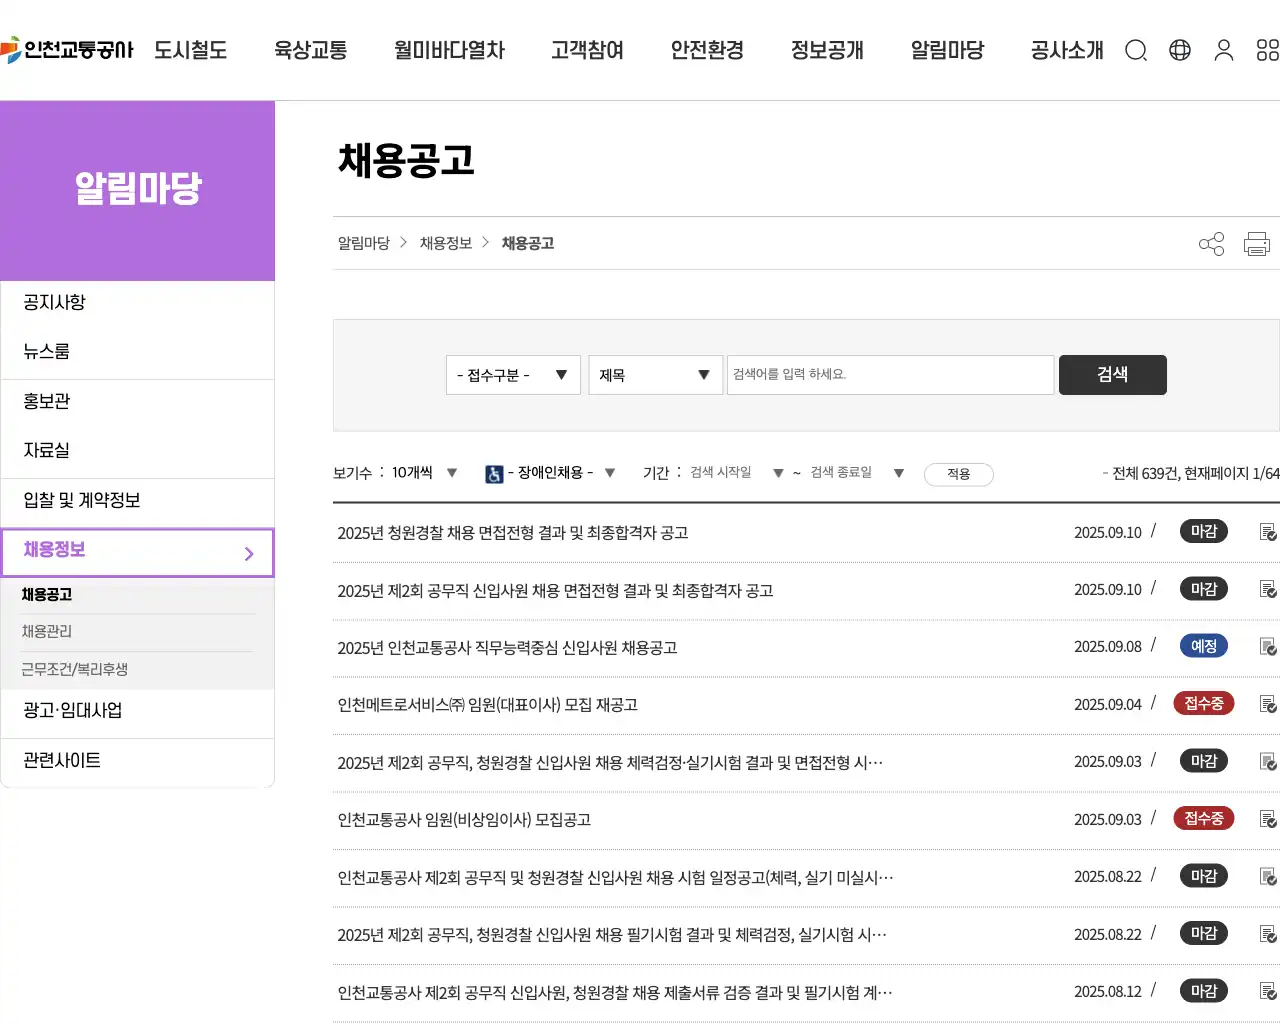1280x1024 pixels.
Task: Click 접수중 badge on 인천메트로서비스 row
Action: (1204, 704)
